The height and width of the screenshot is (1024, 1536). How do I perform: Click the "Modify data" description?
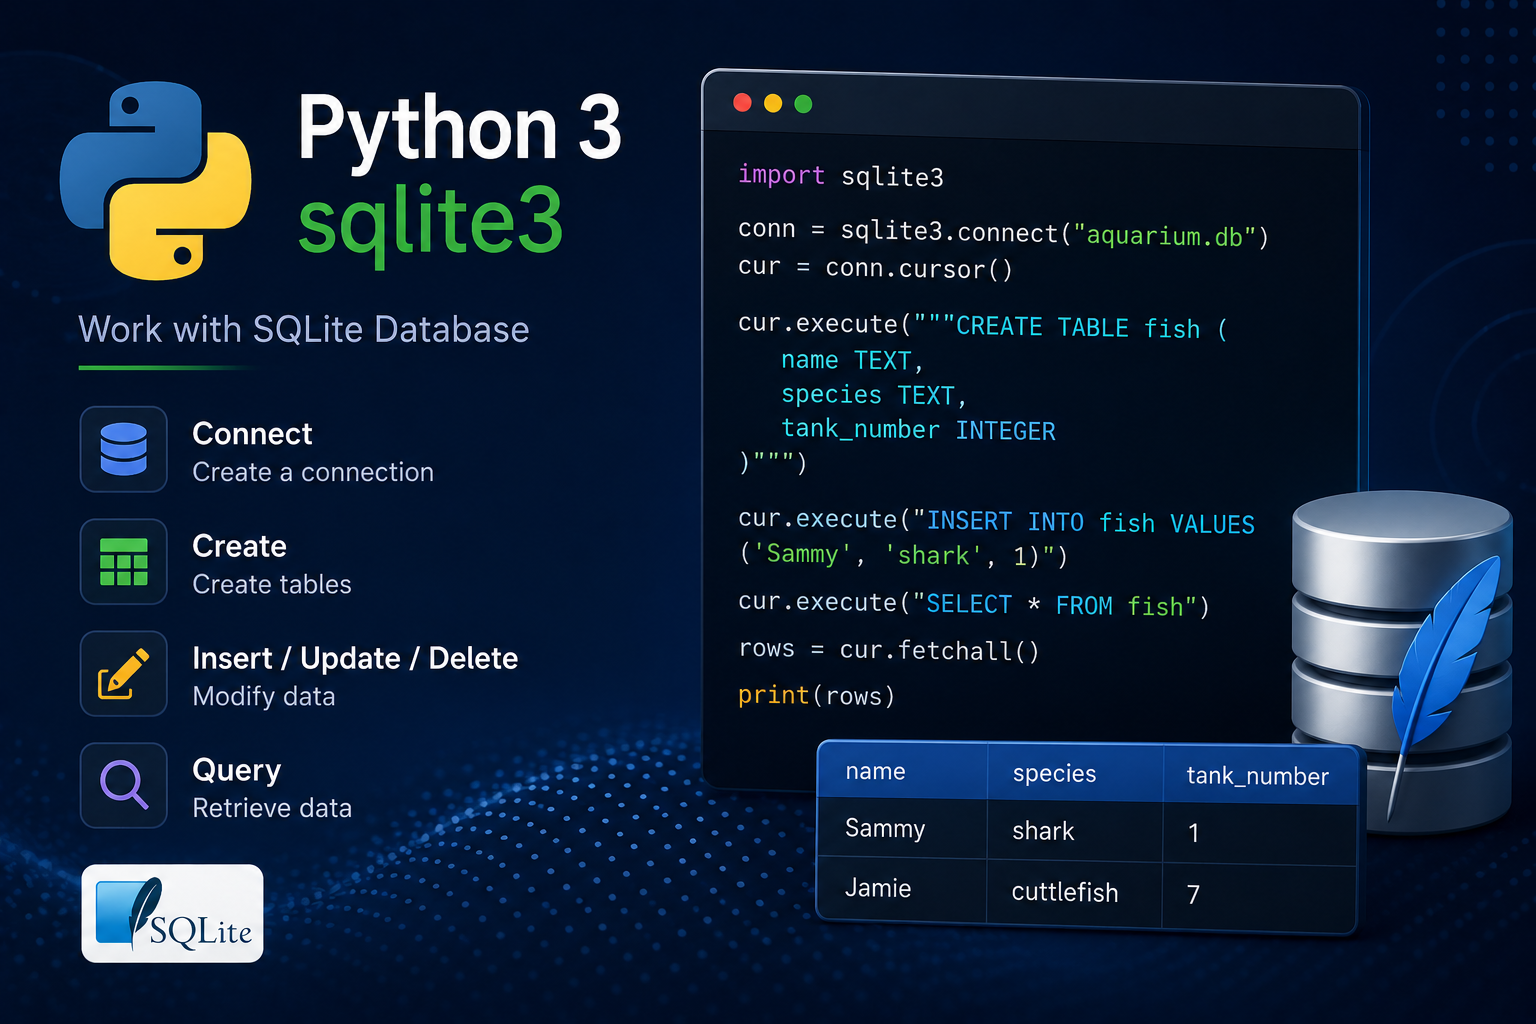tap(264, 696)
